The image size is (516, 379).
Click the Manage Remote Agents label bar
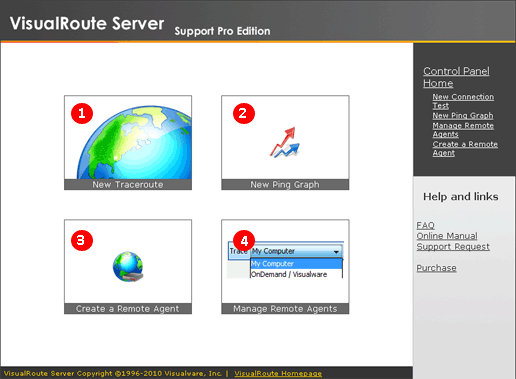pos(285,309)
